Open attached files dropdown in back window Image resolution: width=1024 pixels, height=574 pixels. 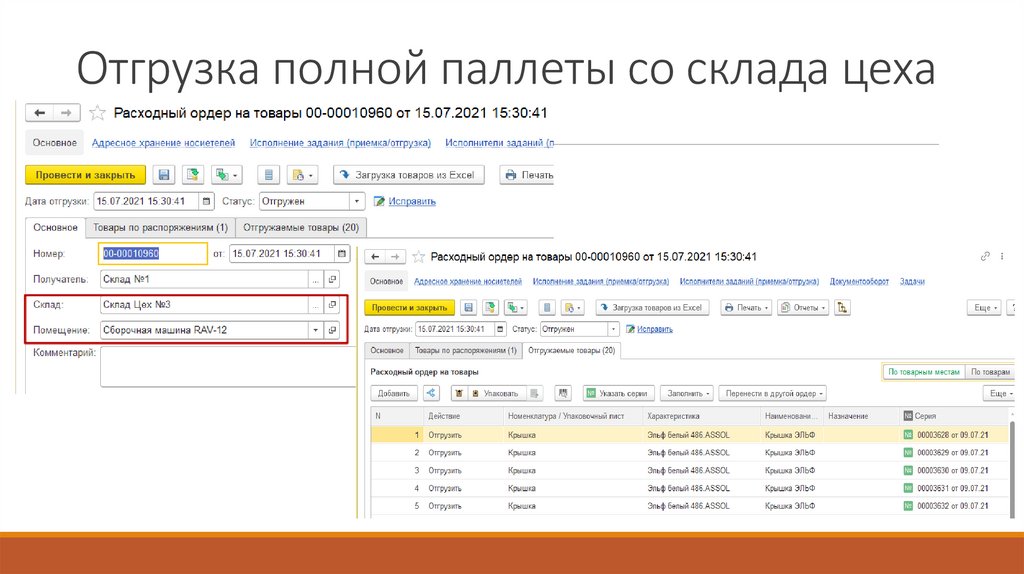tap(302, 175)
